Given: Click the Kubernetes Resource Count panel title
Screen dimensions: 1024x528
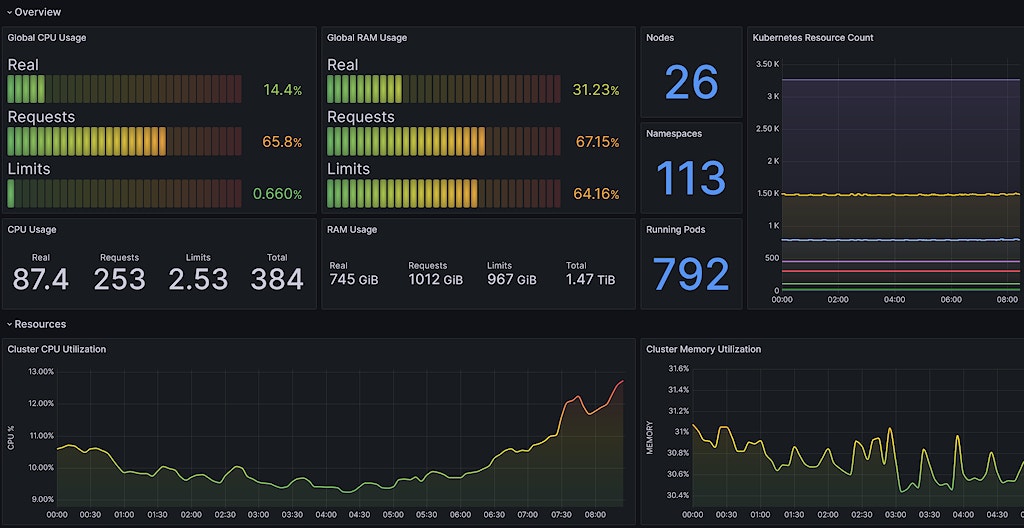Looking at the screenshot, I should tap(811, 38).
